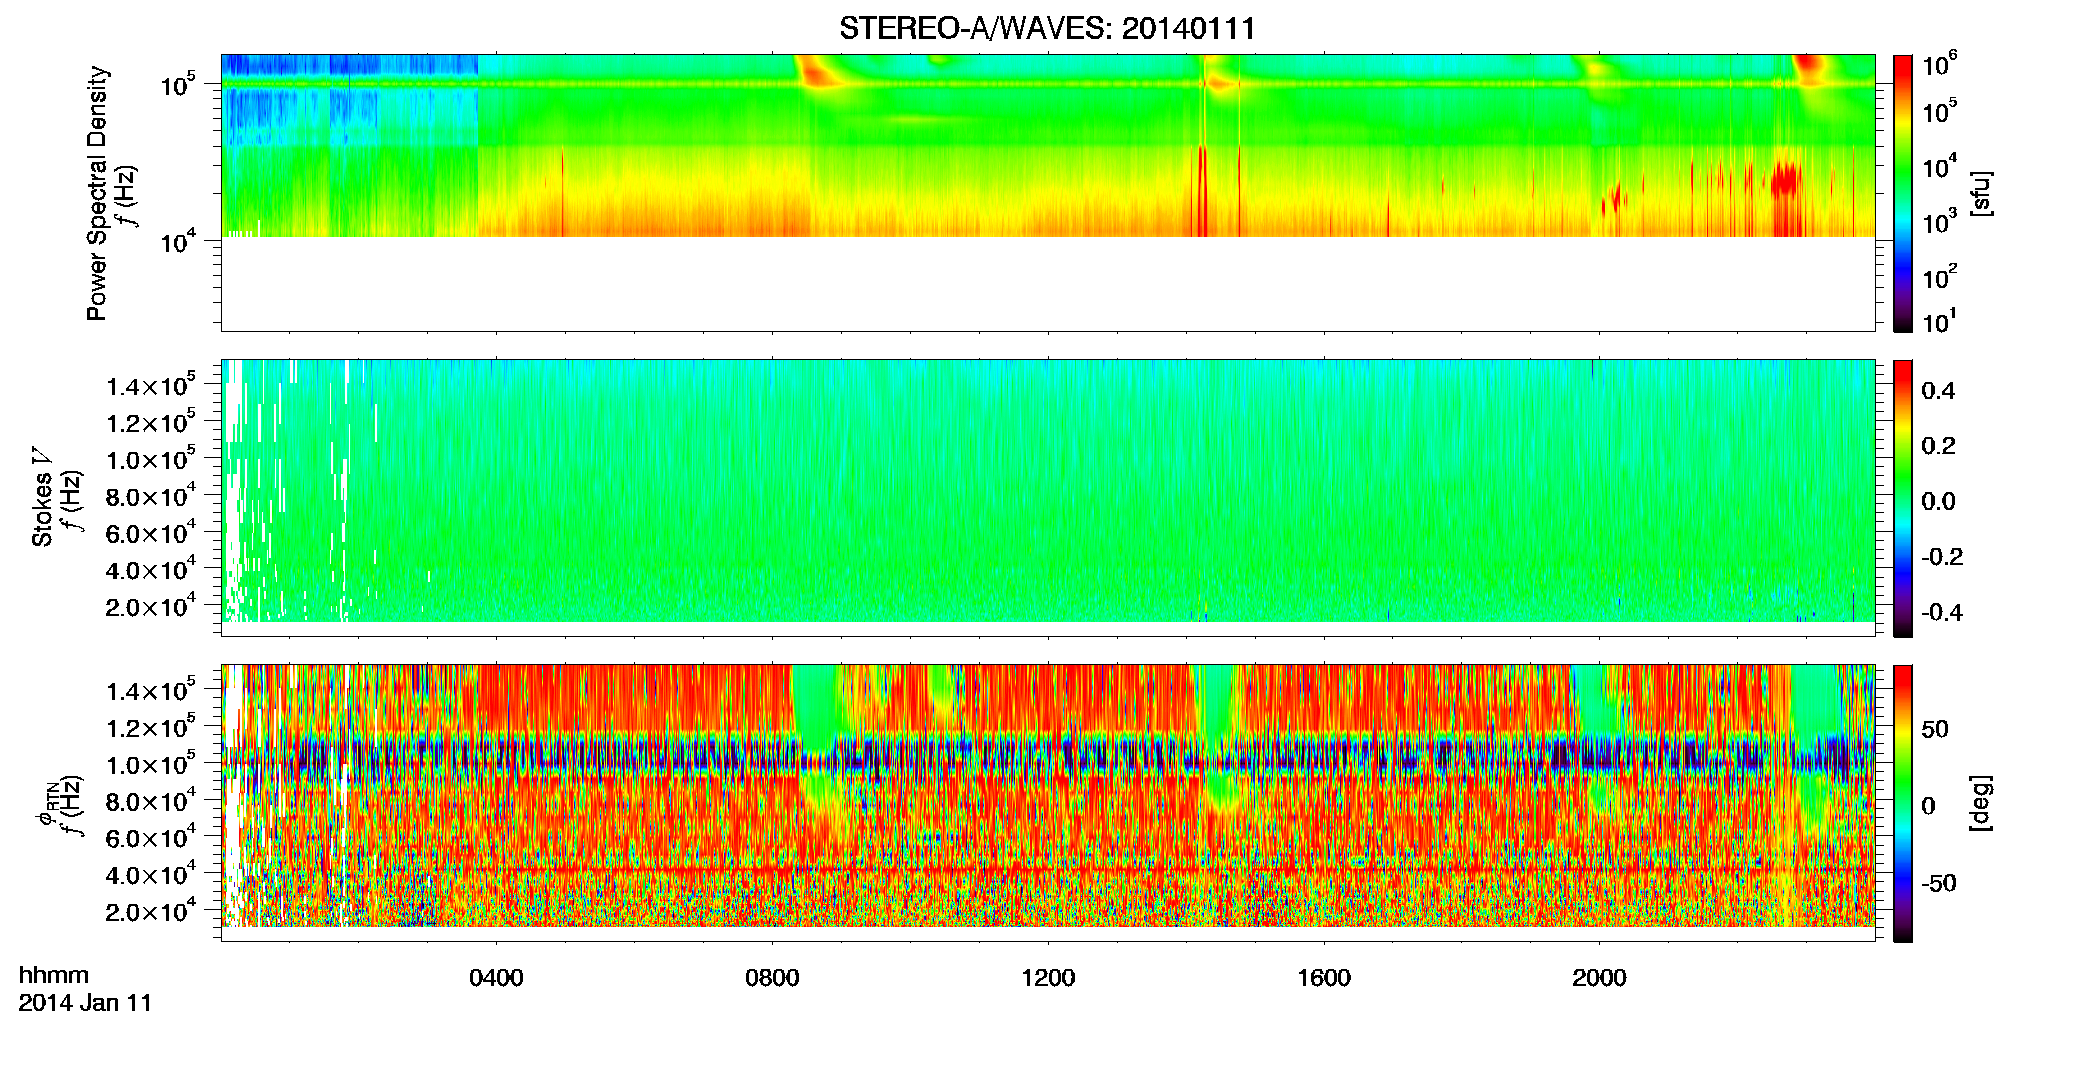This screenshot has width=2096, height=1080.
Task: Click the STEREO-A/WAVES: 20140111 title
Action: pos(1047,28)
